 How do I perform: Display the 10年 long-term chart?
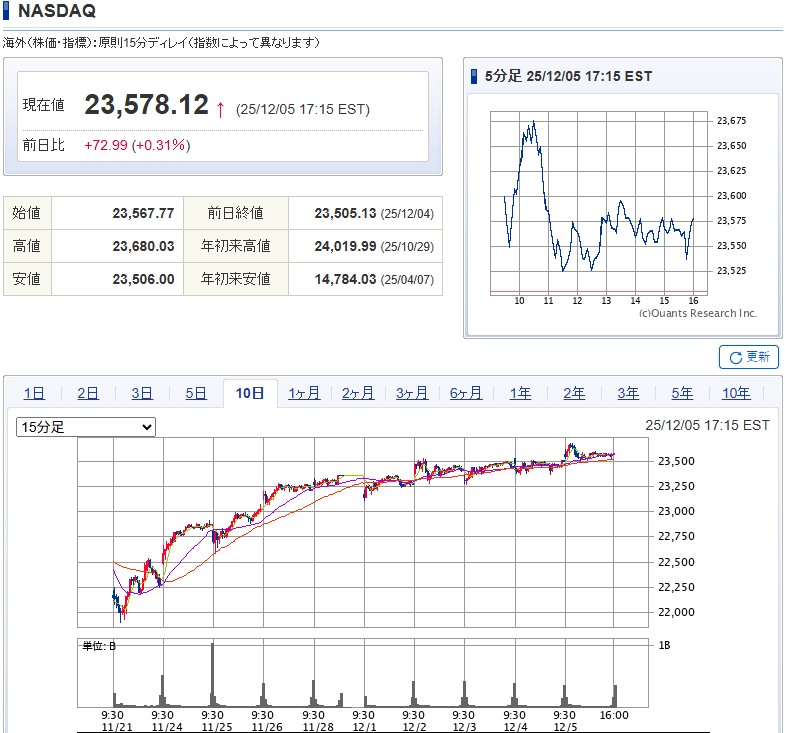736,393
